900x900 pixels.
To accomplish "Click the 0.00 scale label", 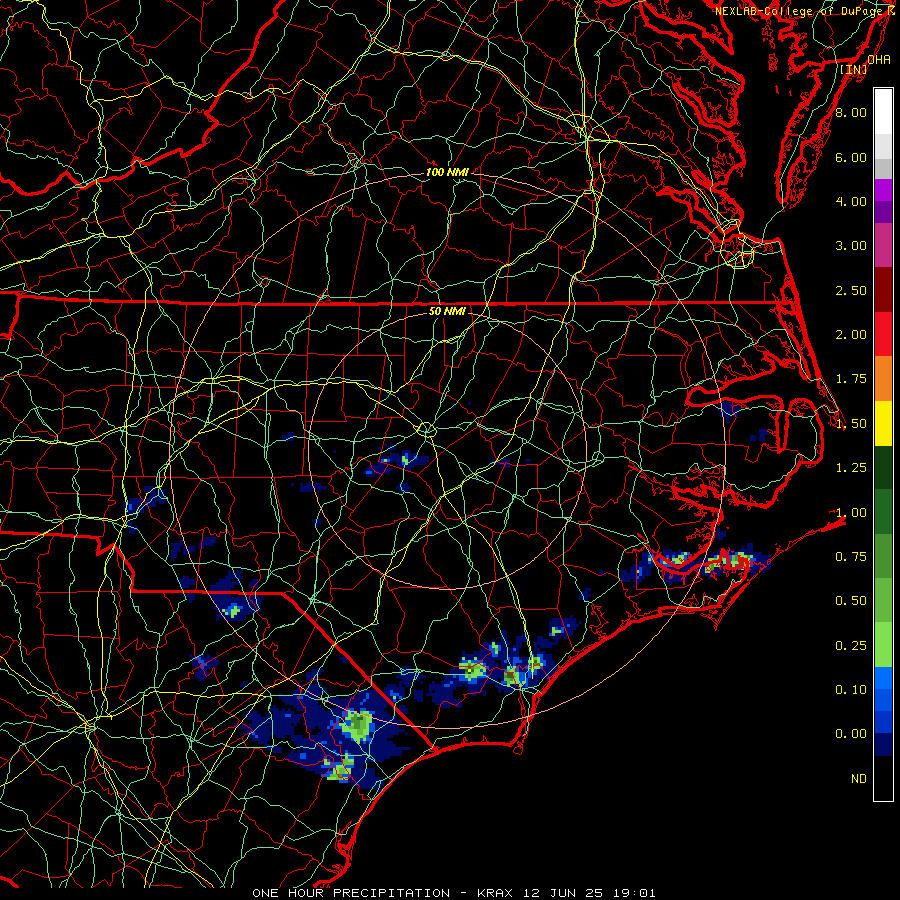I will [851, 734].
